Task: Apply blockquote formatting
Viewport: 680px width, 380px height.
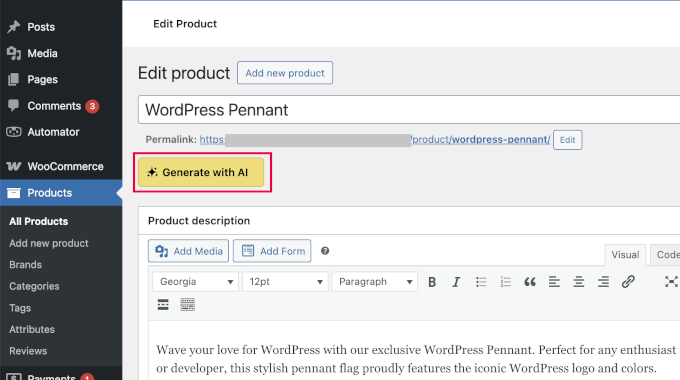Action: (530, 282)
